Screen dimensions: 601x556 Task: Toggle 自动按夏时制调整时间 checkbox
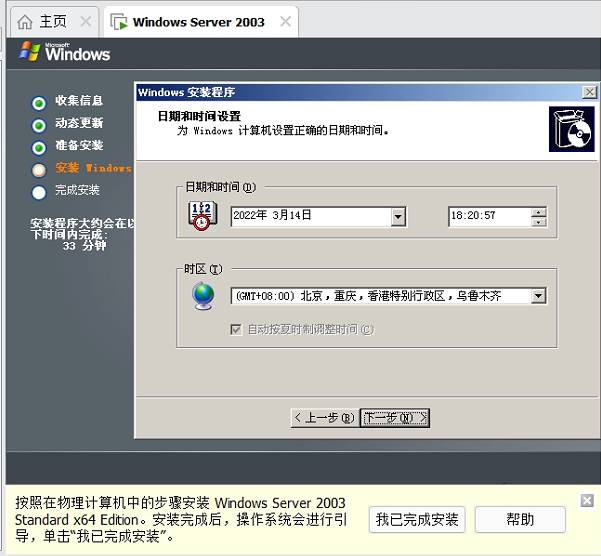236,330
